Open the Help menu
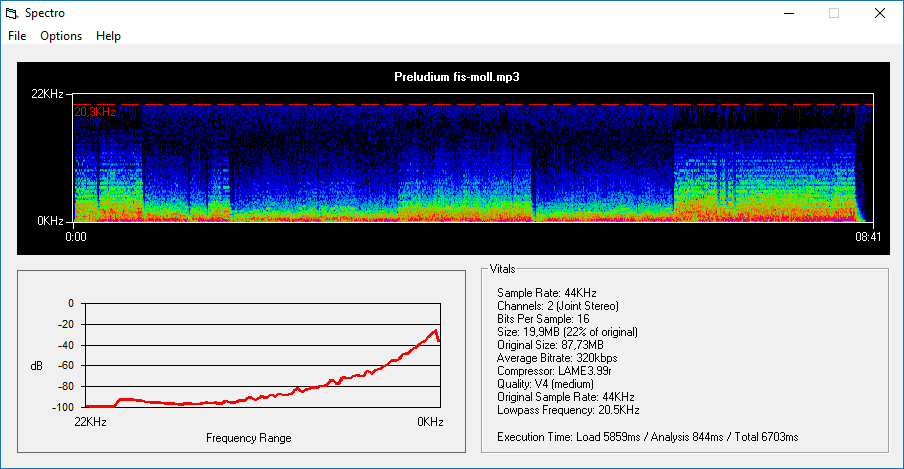Viewport: 904px width, 469px height. pyautogui.click(x=108, y=36)
